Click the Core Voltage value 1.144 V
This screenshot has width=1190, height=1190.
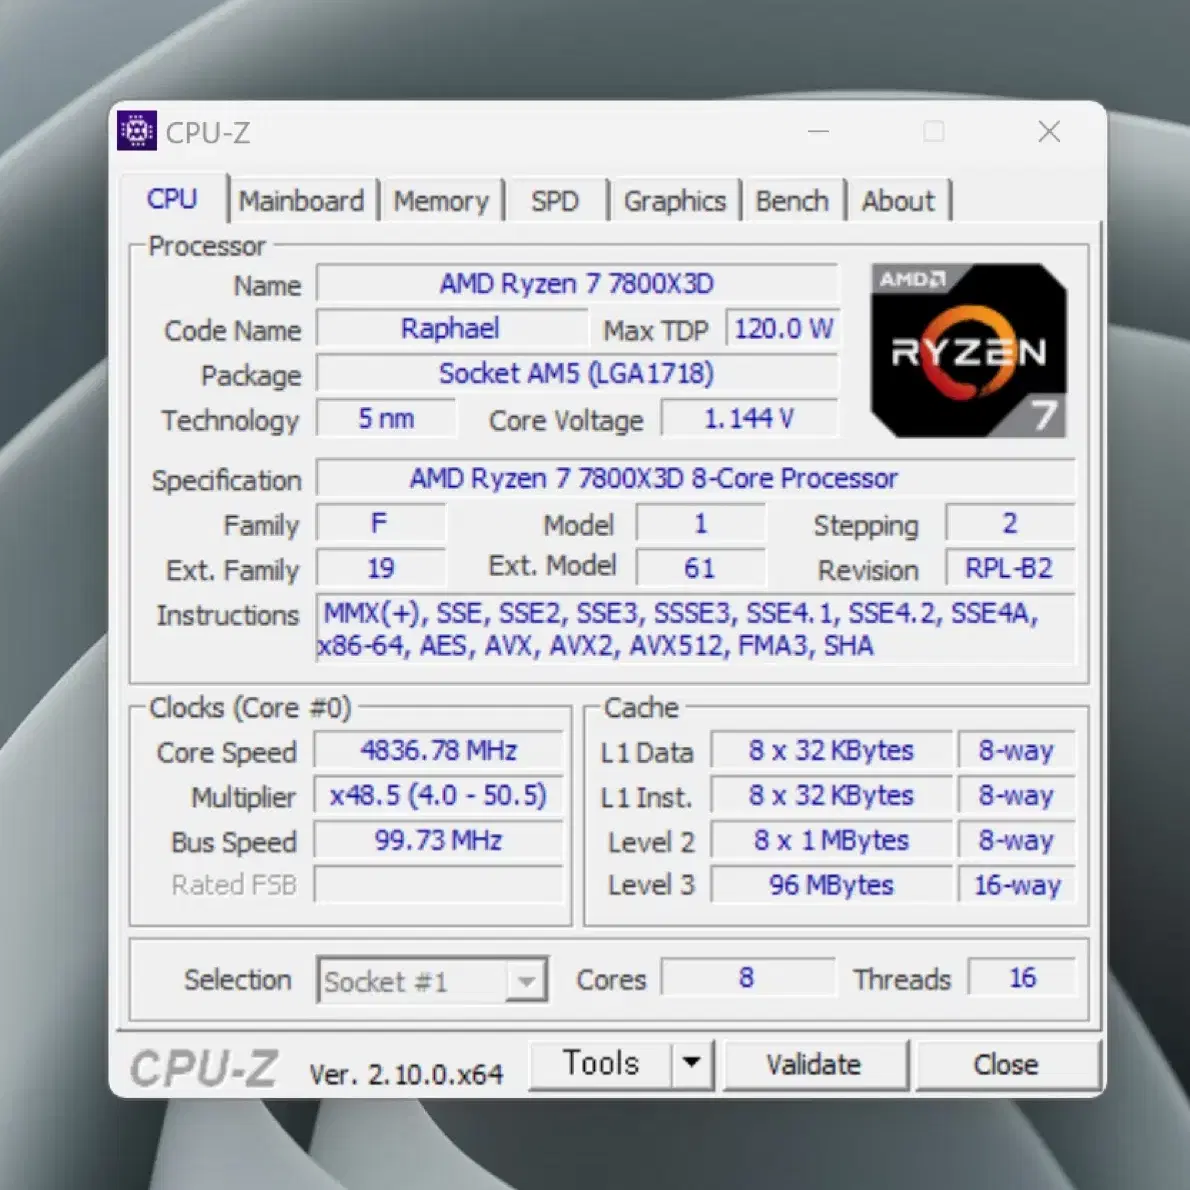coord(750,417)
